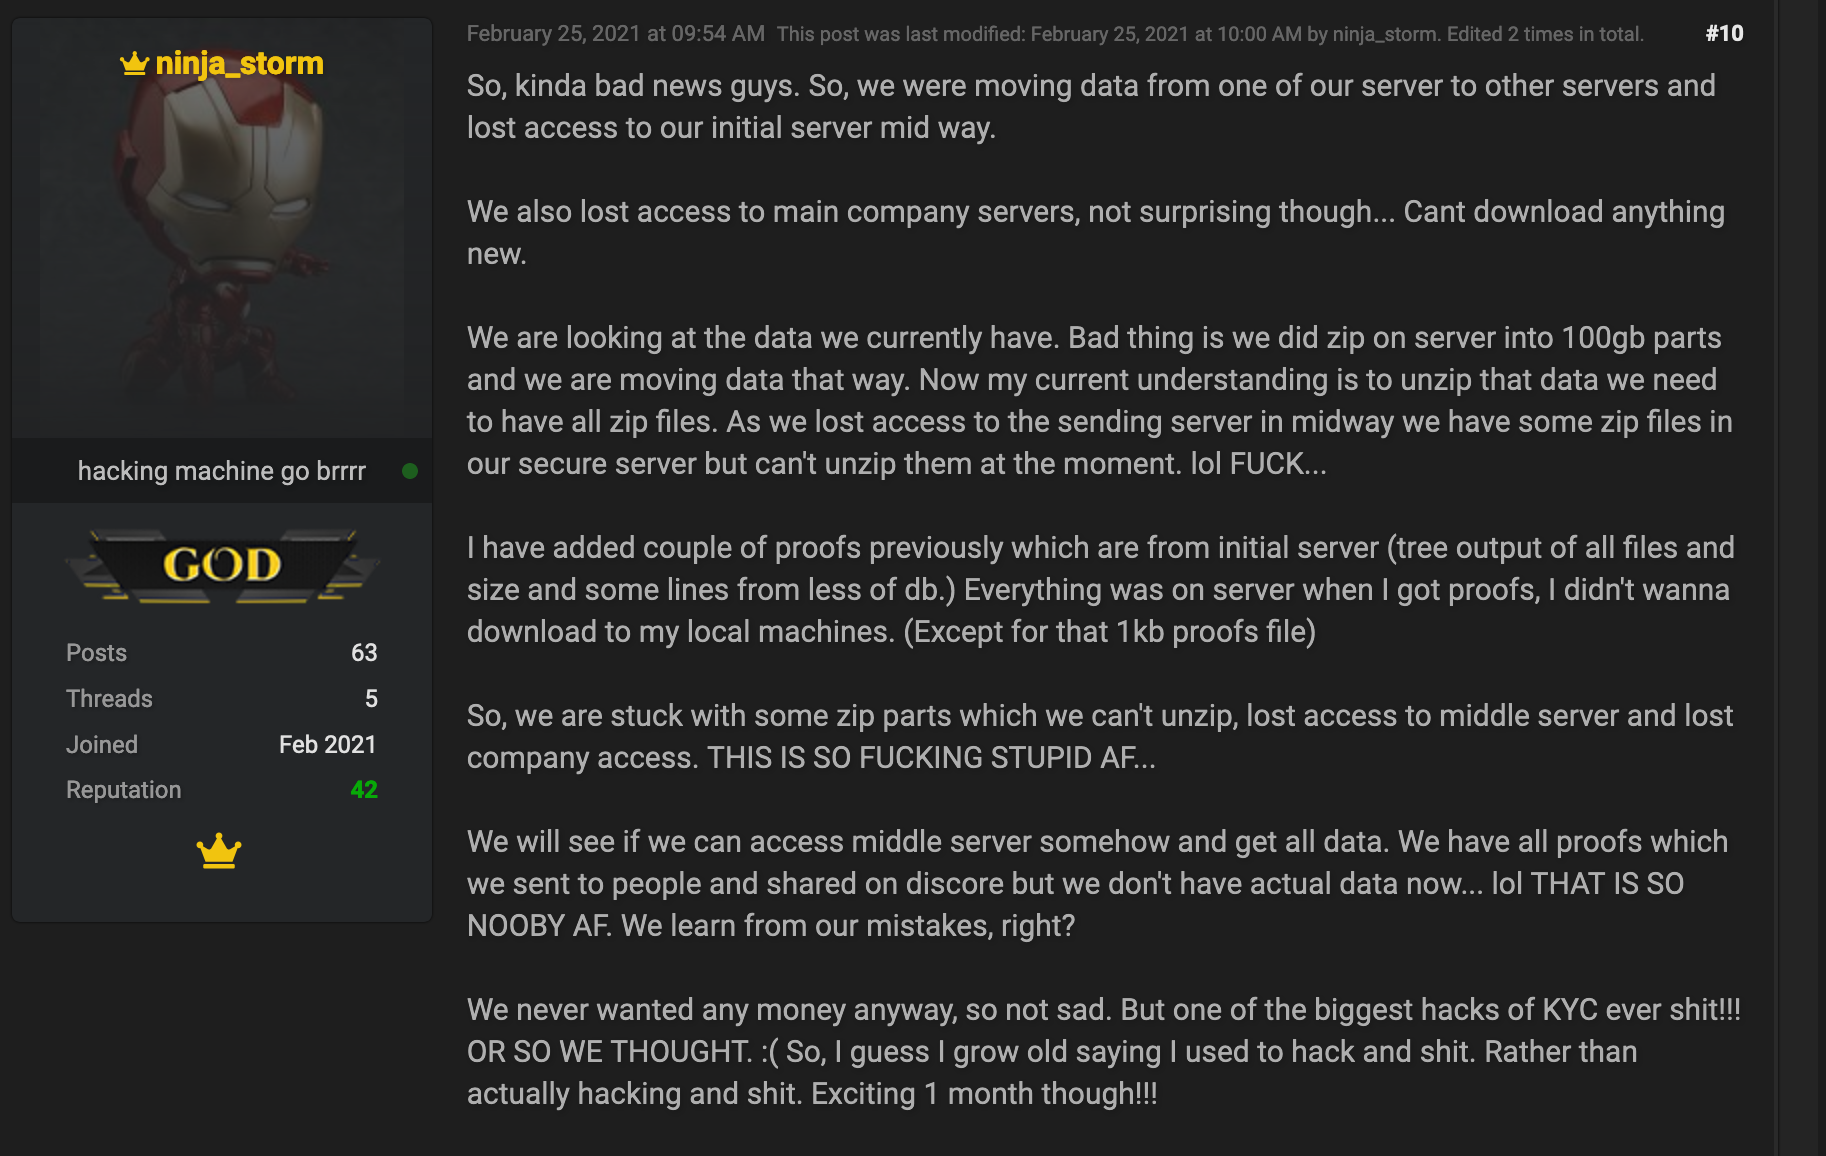The height and width of the screenshot is (1156, 1826).
Task: Click the green online status dot
Action: coord(410,471)
